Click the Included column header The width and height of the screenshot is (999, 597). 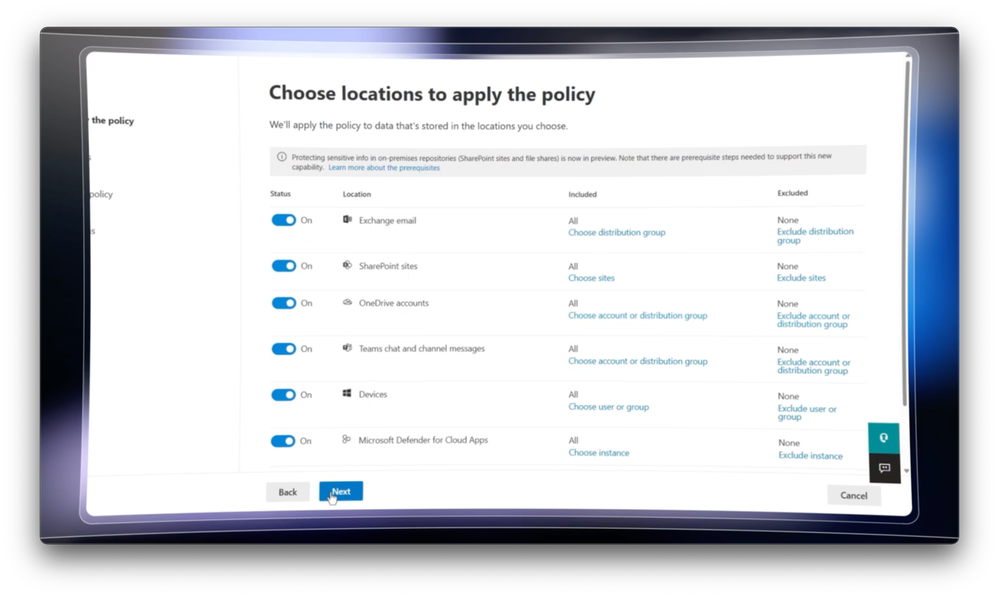pos(582,194)
